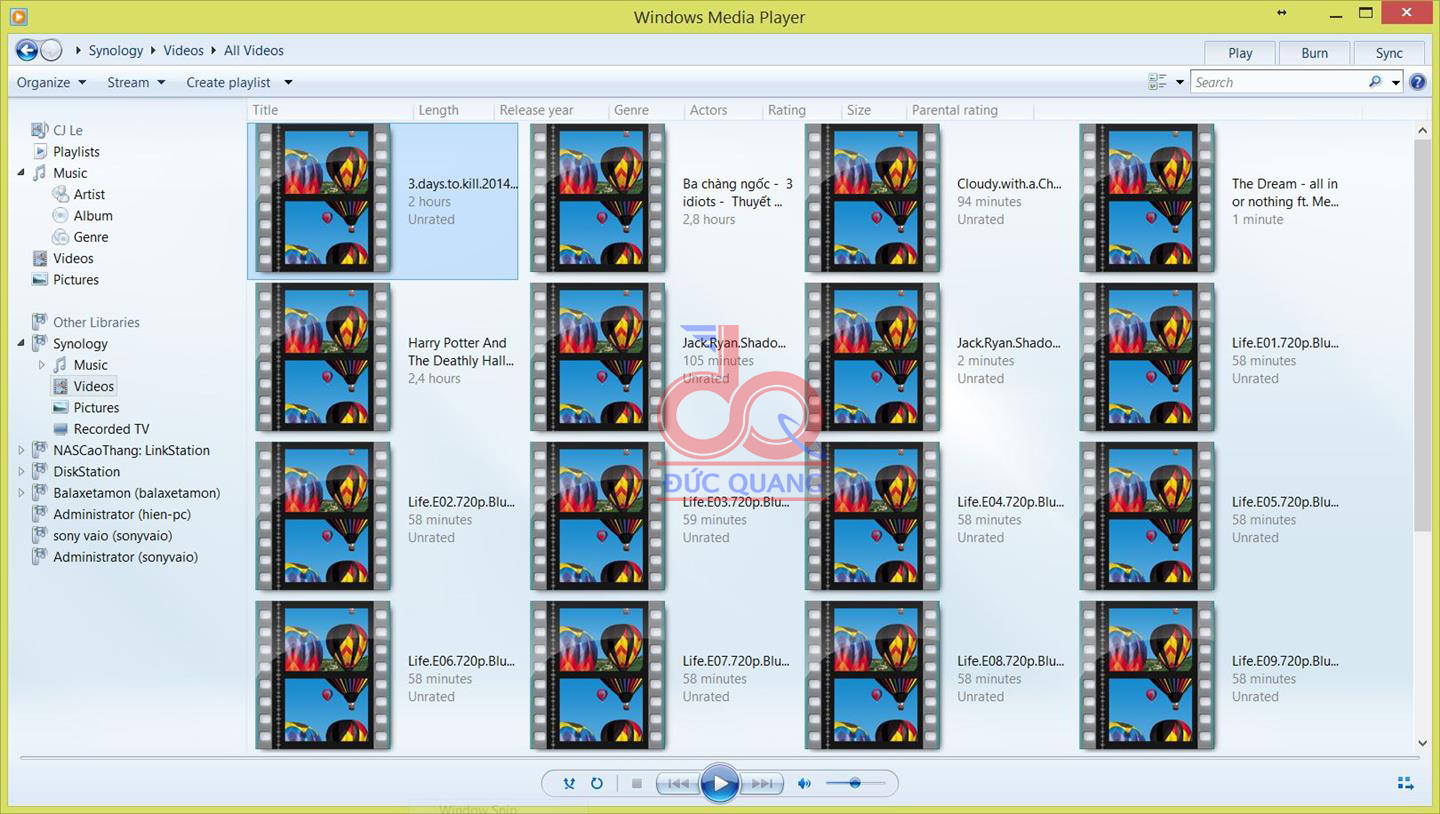Expand NASCaoThang: LinkStation node
The width and height of the screenshot is (1440, 814).
[x=21, y=450]
